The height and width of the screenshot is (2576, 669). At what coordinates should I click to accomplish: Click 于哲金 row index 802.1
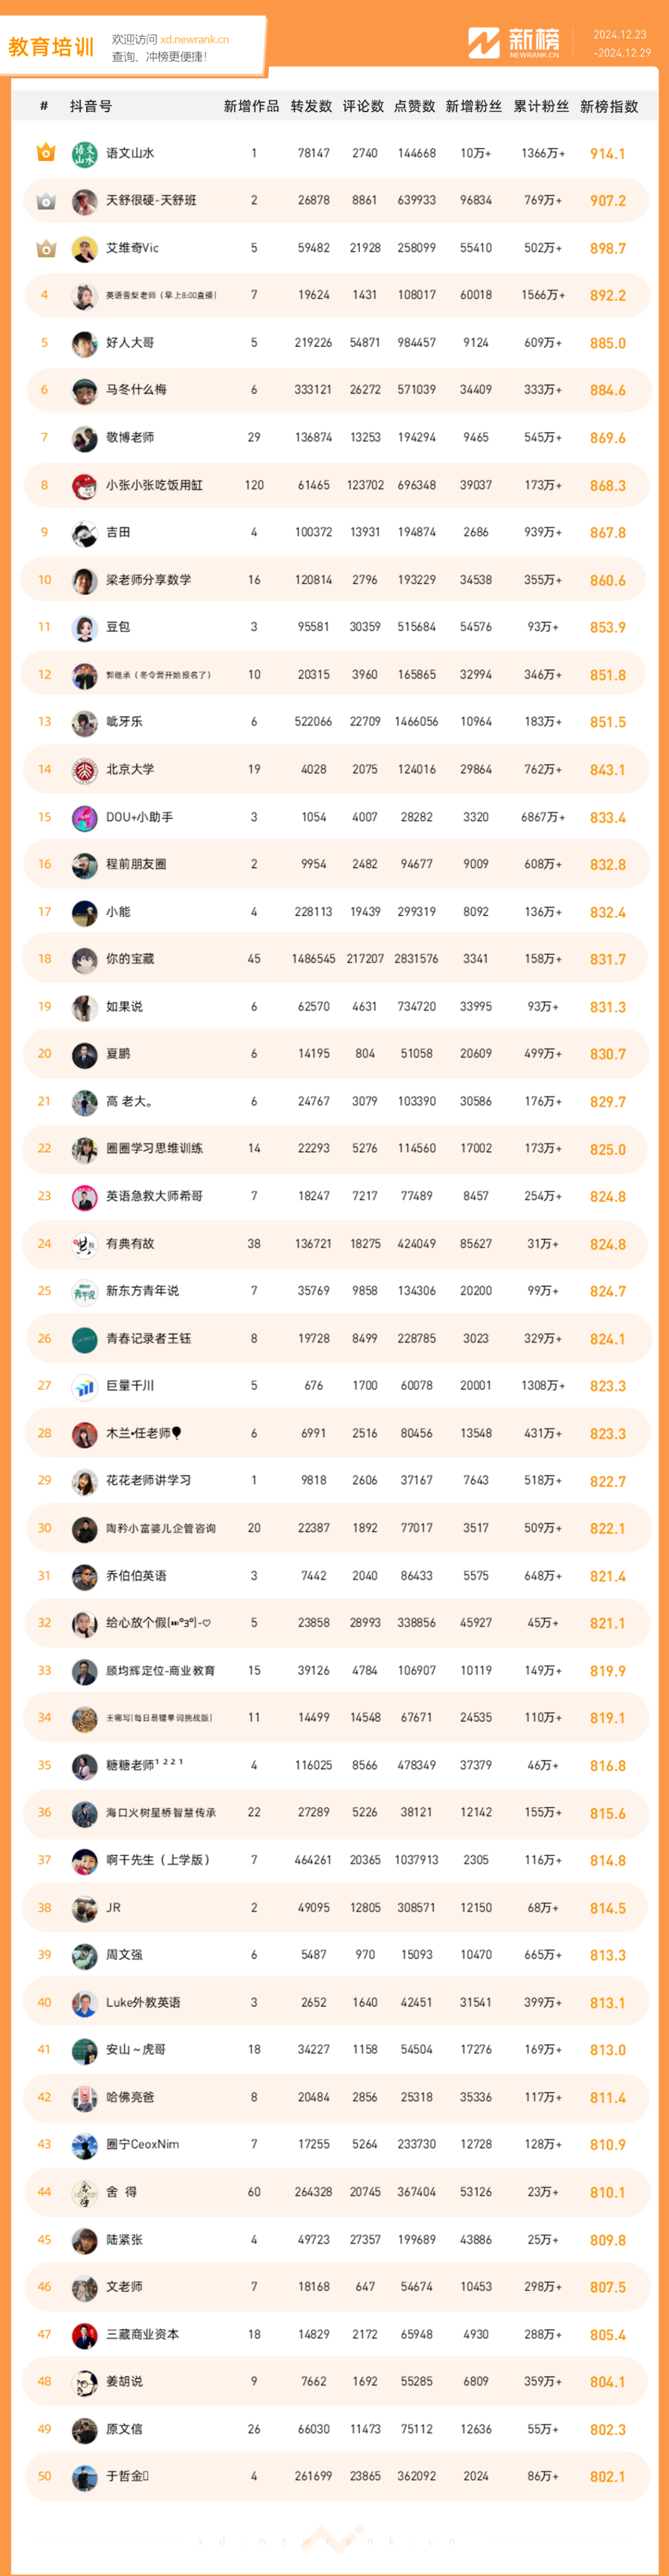tap(608, 2476)
